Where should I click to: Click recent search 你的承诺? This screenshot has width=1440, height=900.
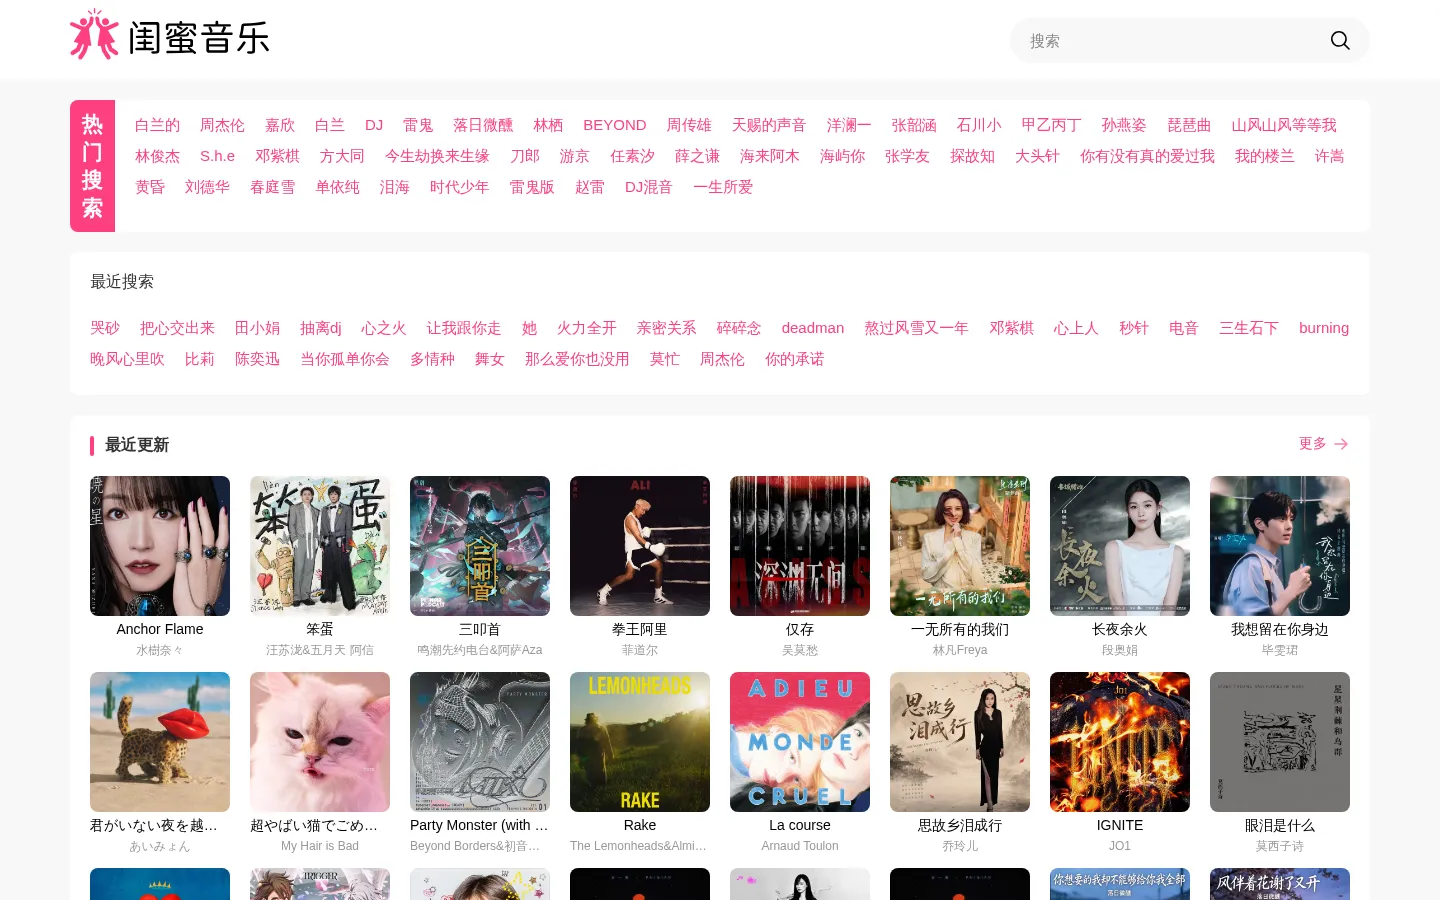pyautogui.click(x=795, y=359)
